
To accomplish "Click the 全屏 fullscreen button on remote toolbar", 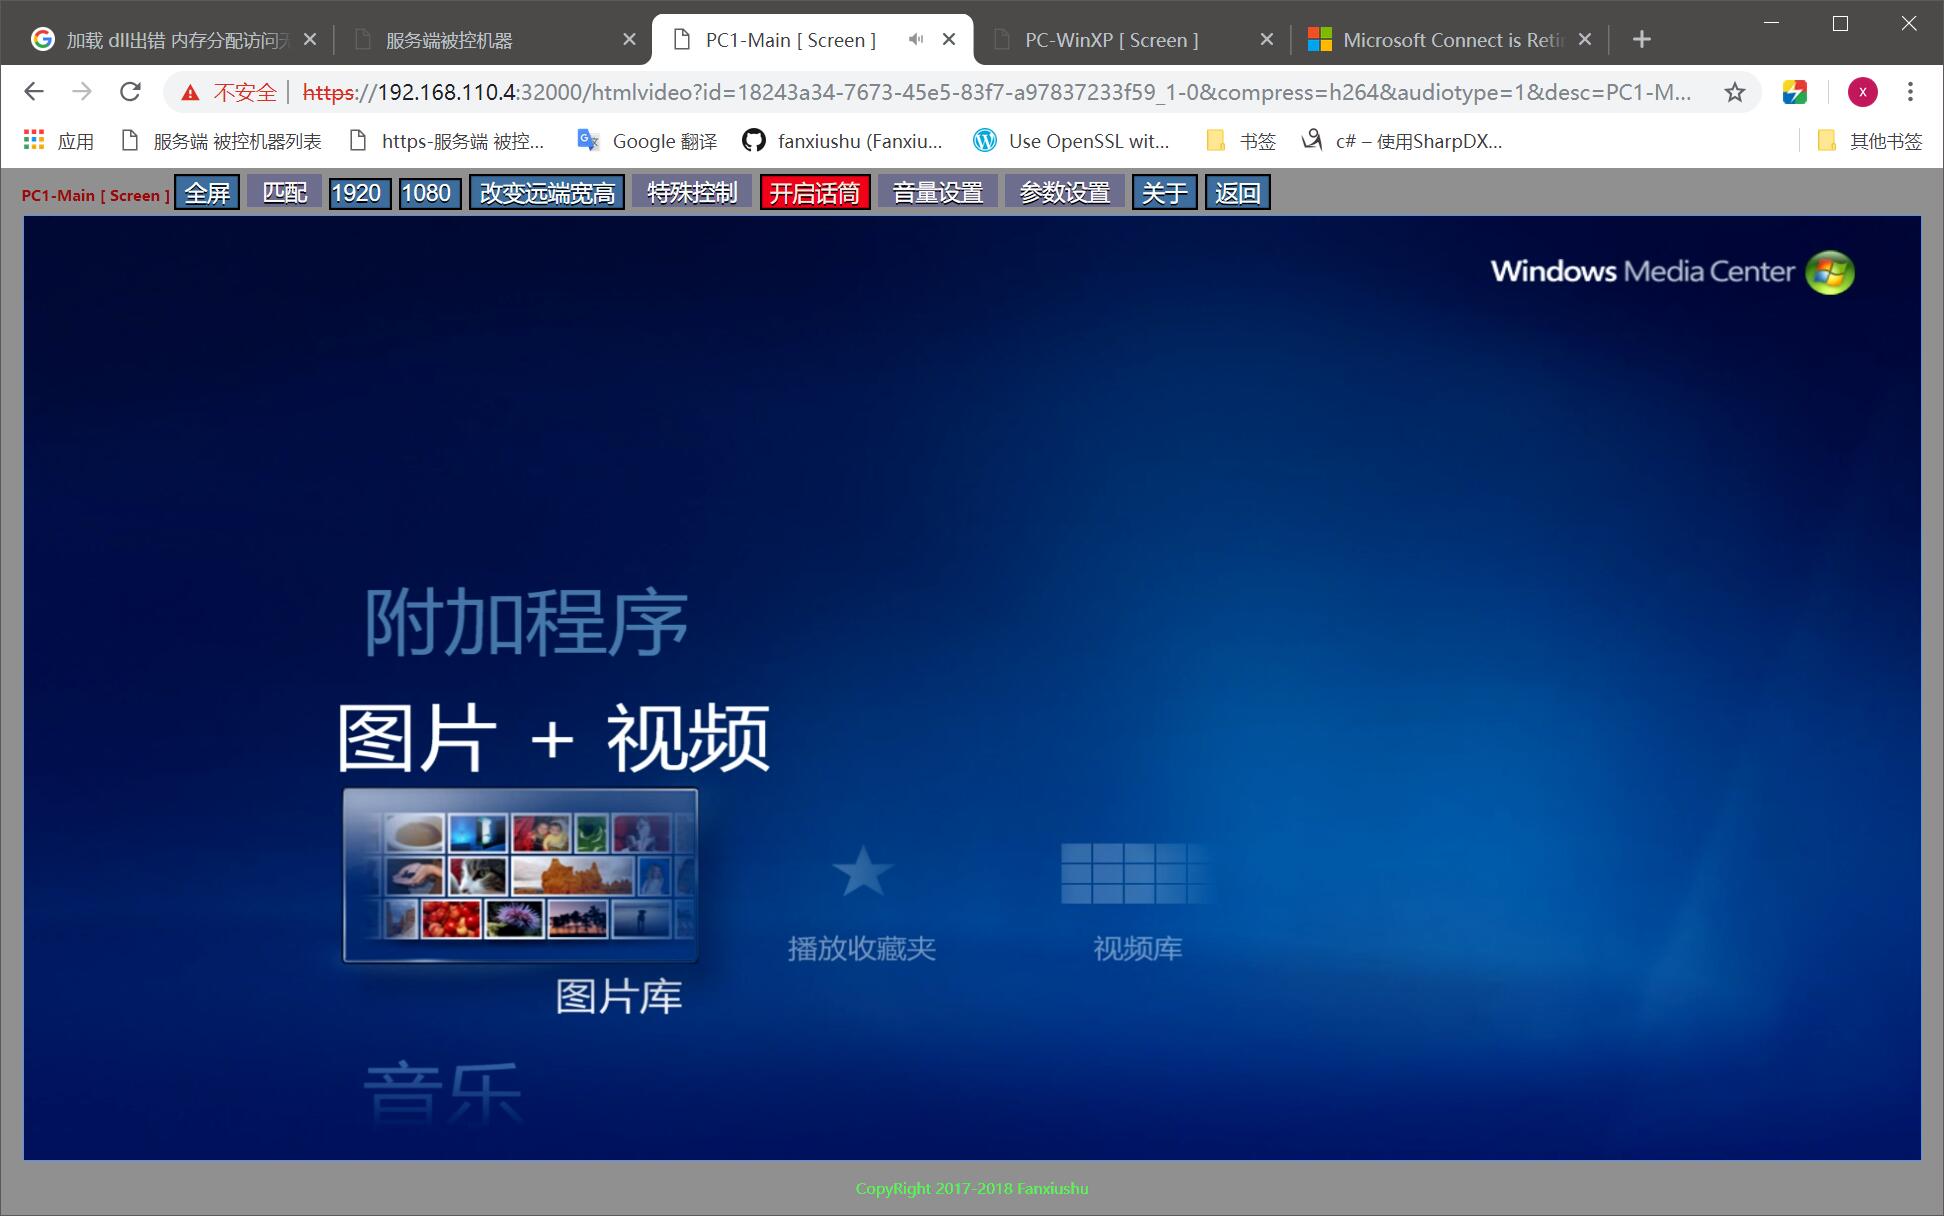I will [x=207, y=191].
